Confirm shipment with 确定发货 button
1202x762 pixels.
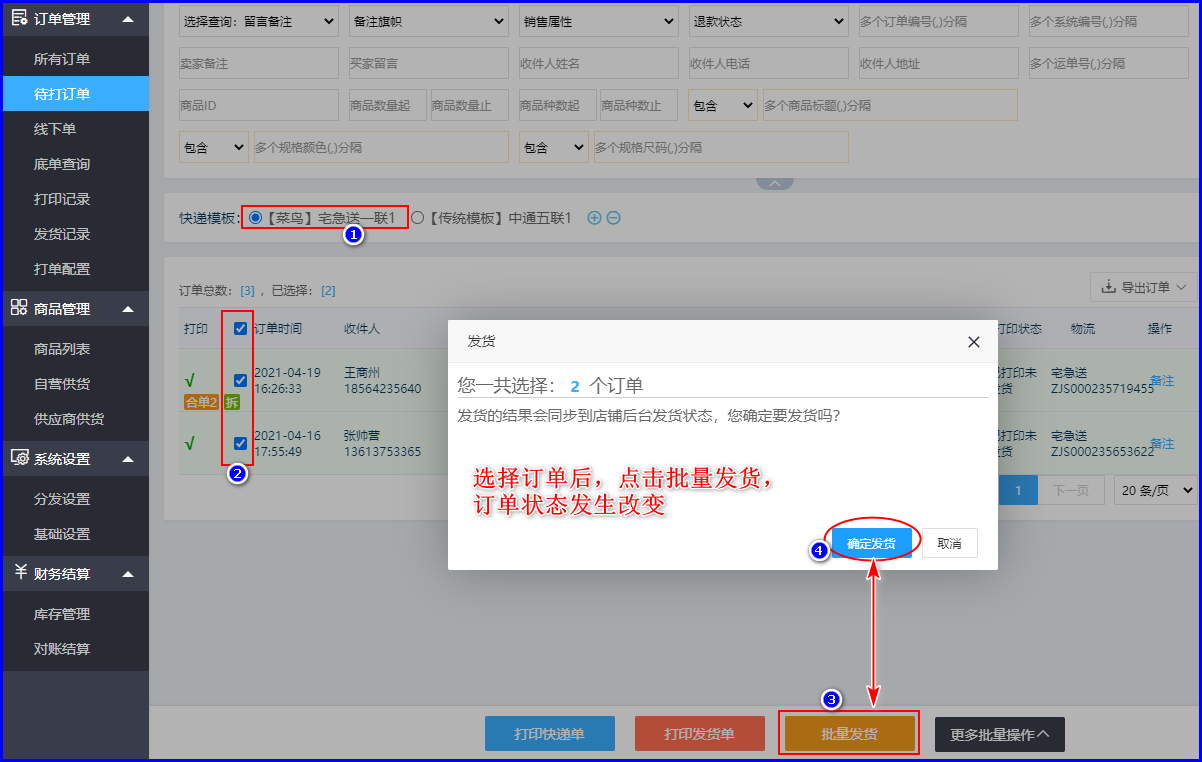[x=871, y=543]
